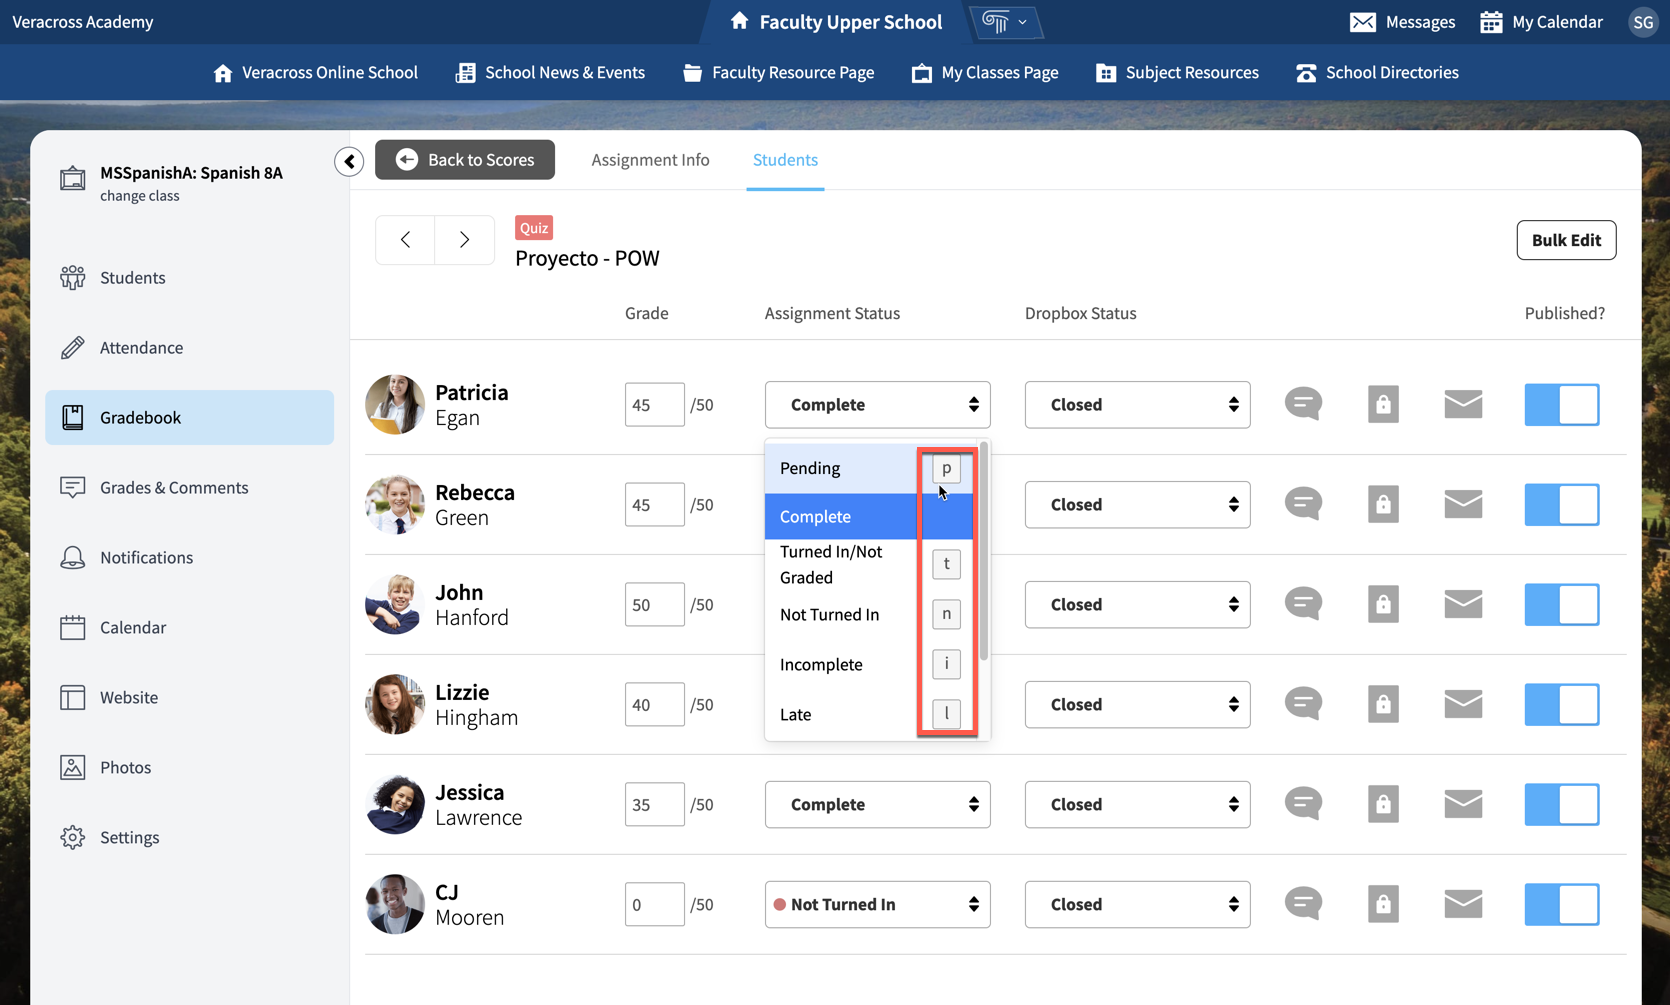1670x1005 pixels.
Task: Toggle Published off for Patricia Egan
Action: click(x=1561, y=404)
